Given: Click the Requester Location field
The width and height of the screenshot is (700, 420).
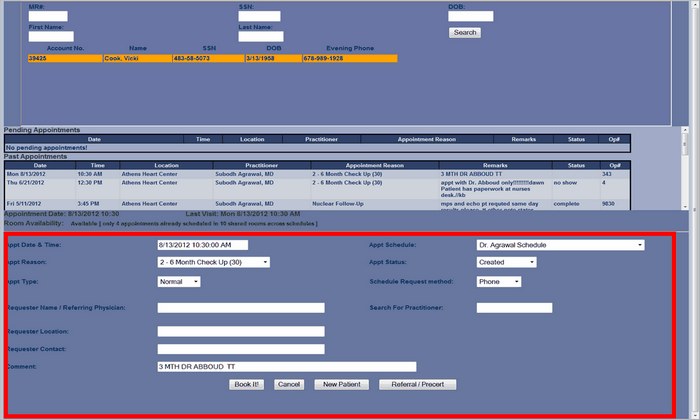Looking at the screenshot, I should pos(241,332).
